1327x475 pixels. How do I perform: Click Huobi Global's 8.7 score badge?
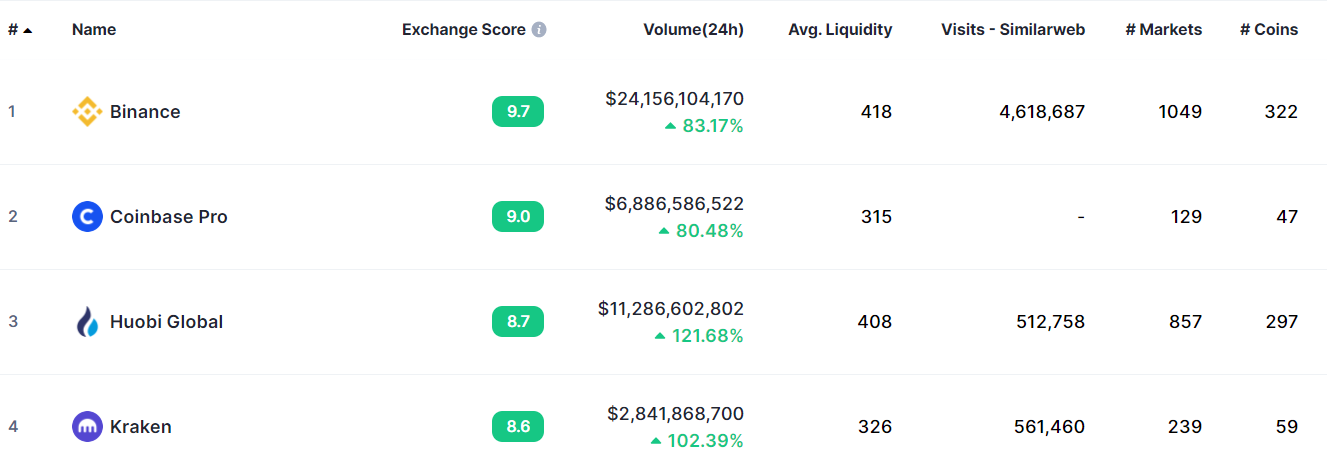(518, 322)
